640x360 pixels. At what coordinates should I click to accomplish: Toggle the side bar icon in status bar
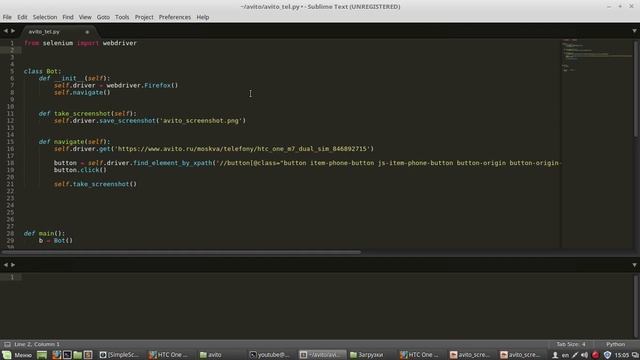click(7, 344)
